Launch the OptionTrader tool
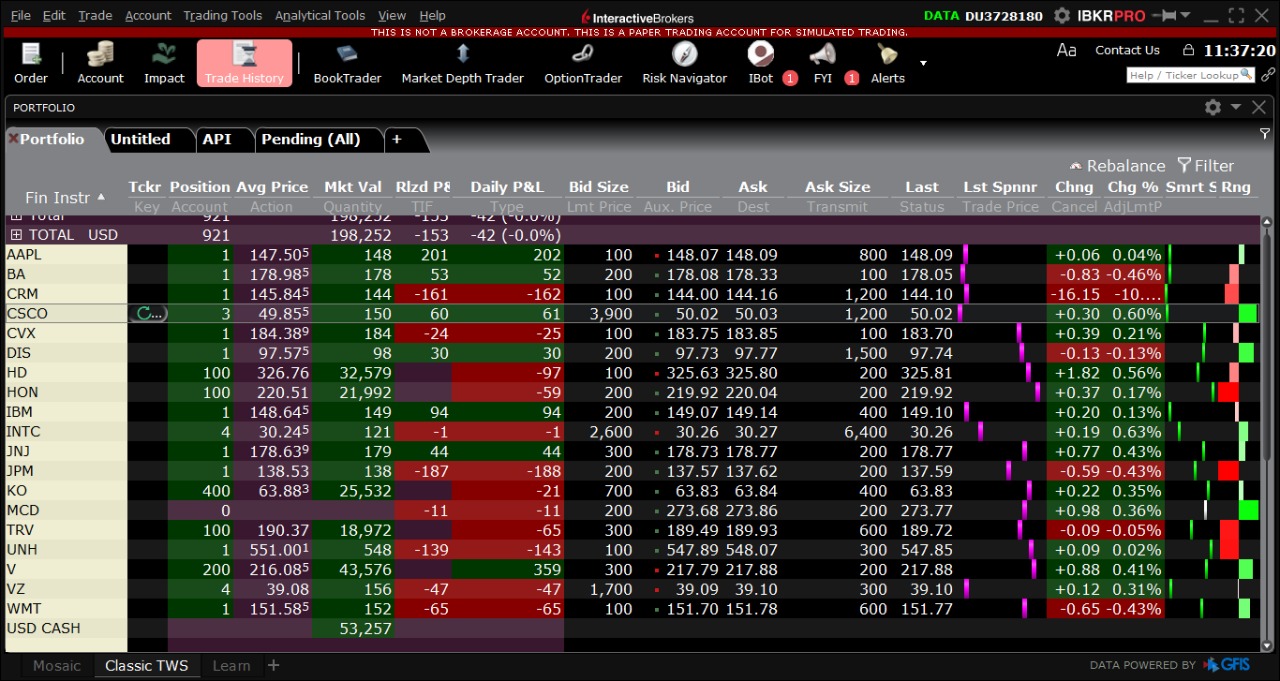The width and height of the screenshot is (1280, 681). point(583,63)
